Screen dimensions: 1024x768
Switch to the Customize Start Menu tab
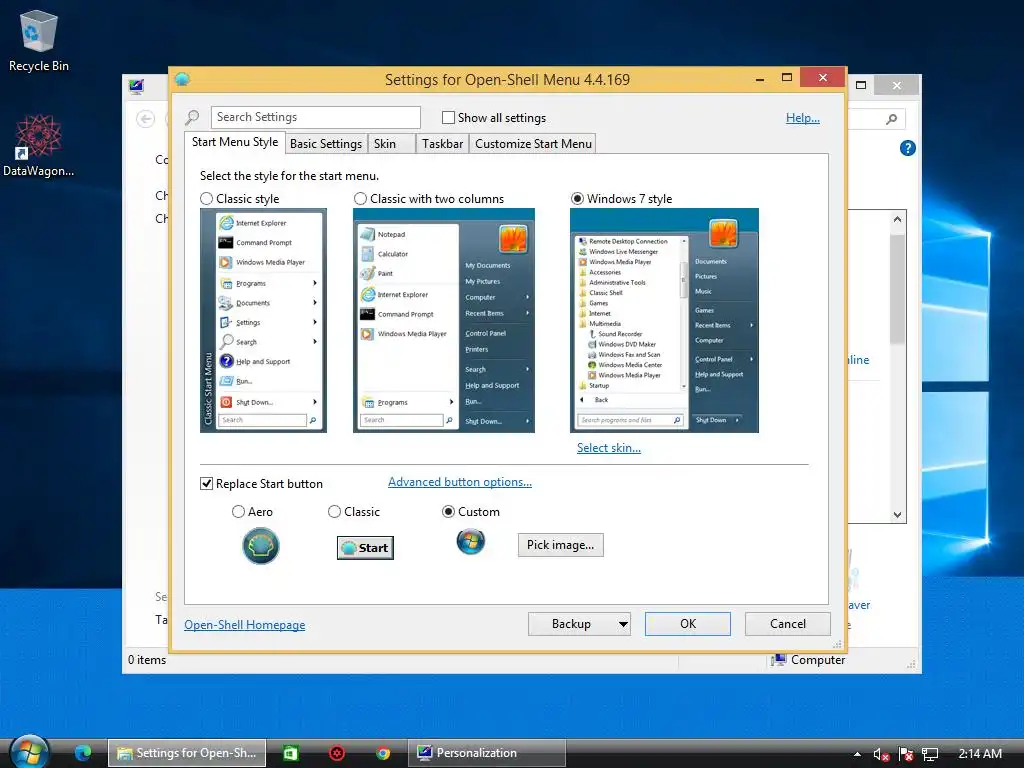point(533,144)
